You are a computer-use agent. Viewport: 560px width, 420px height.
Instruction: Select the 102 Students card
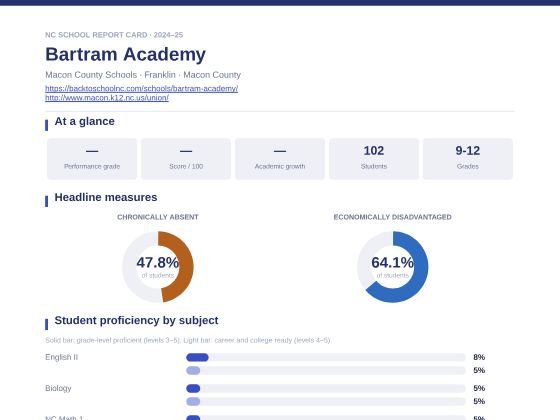tap(374, 159)
